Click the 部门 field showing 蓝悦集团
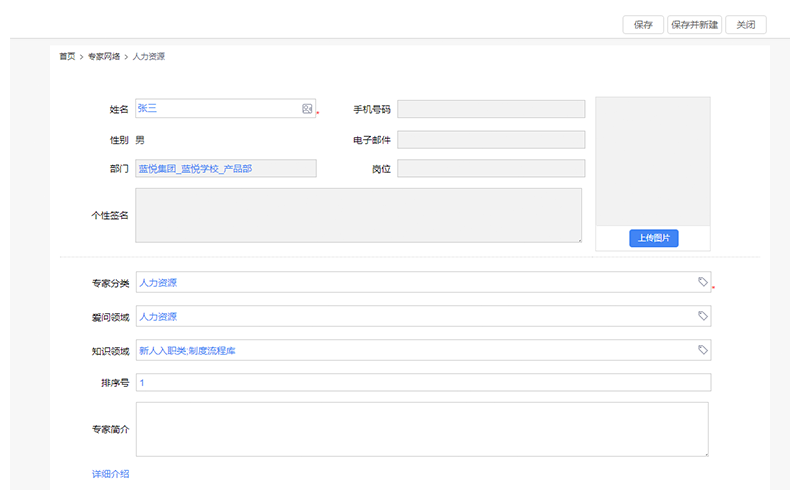This screenshot has height=500, width=800. 226,169
